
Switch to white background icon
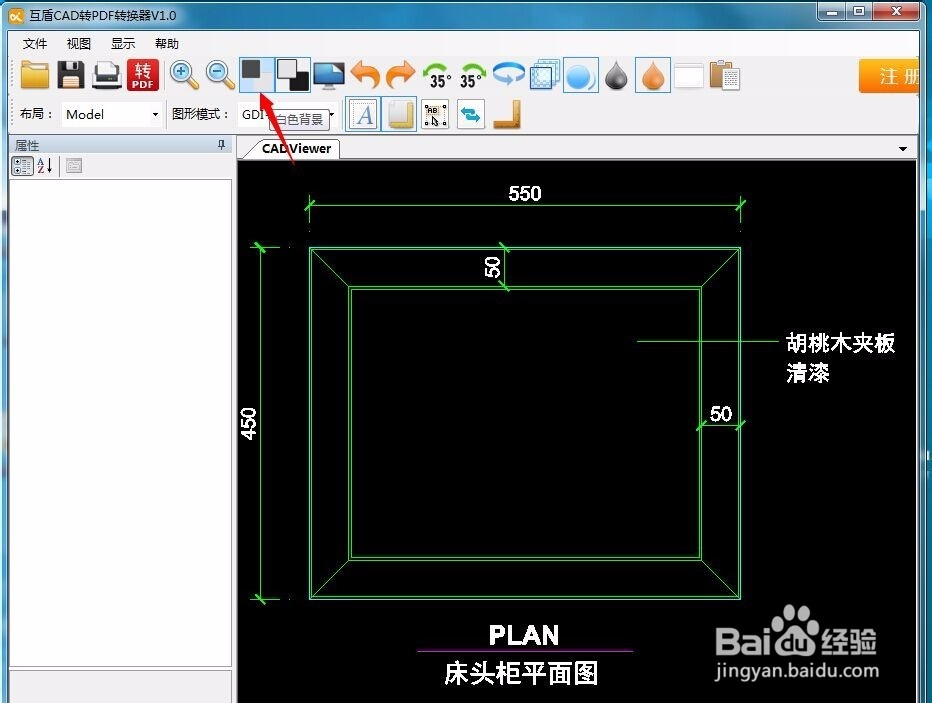(257, 75)
